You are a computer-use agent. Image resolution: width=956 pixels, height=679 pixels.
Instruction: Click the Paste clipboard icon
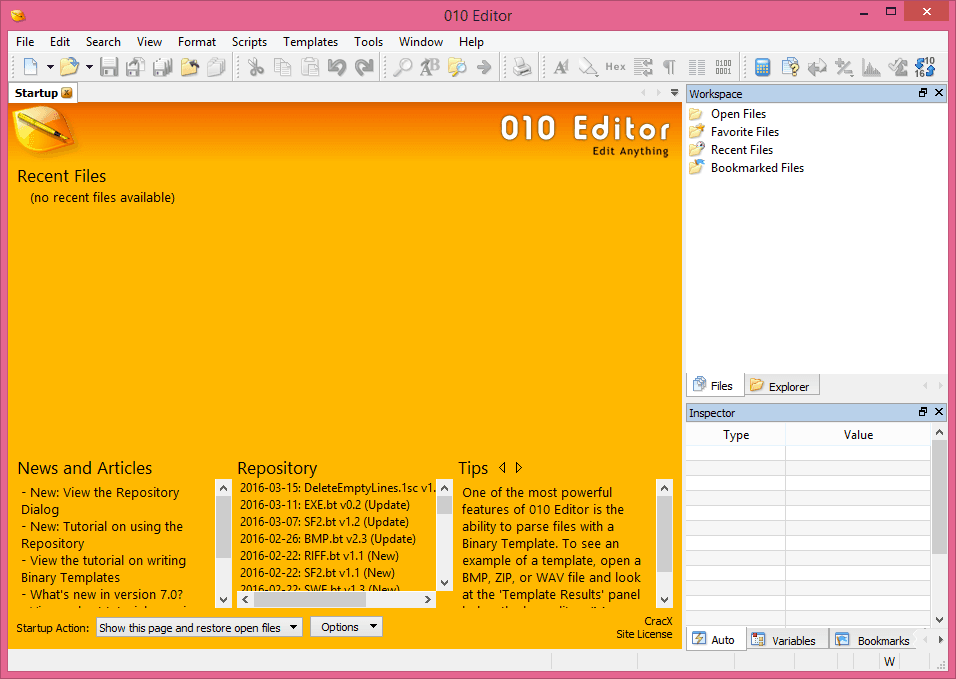pos(310,66)
